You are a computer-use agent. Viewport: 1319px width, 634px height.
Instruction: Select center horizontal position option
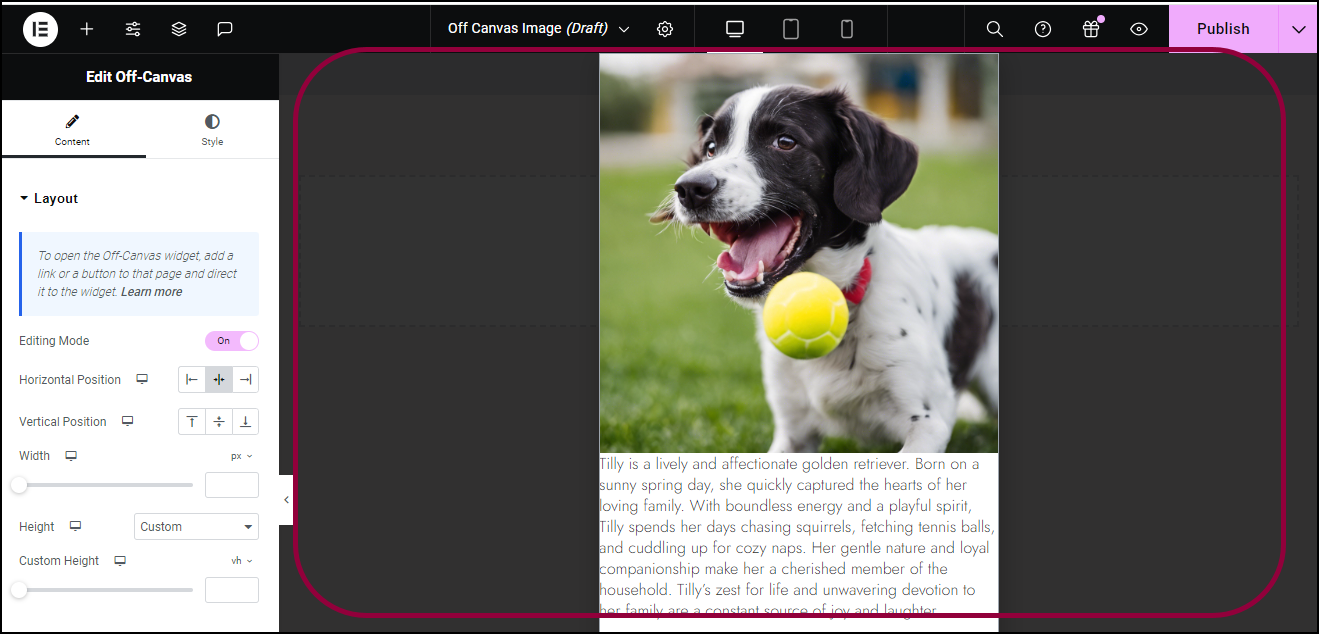219,380
